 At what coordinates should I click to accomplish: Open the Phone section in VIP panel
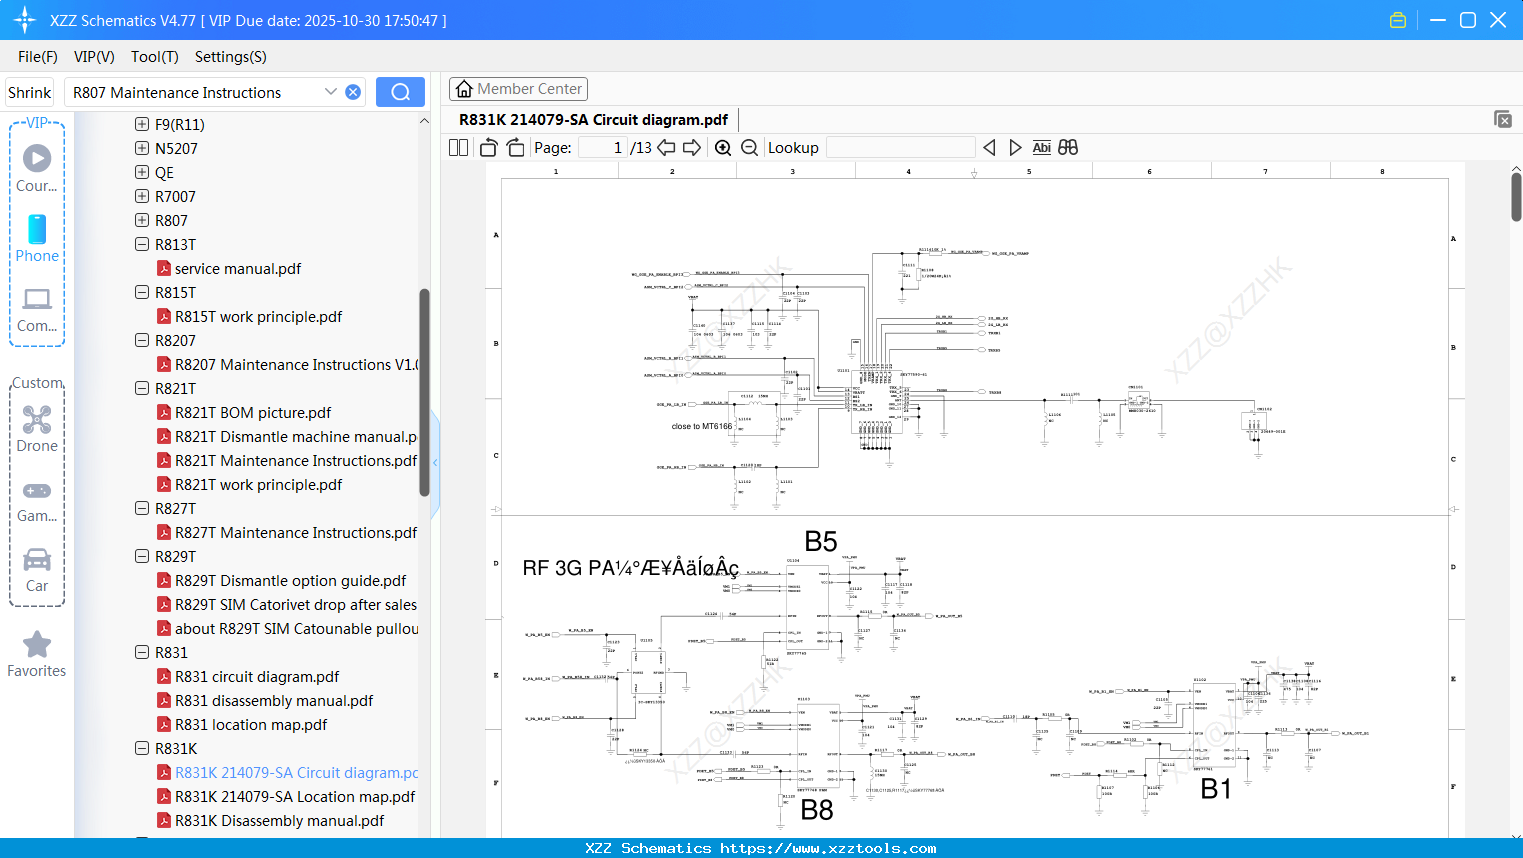point(37,240)
